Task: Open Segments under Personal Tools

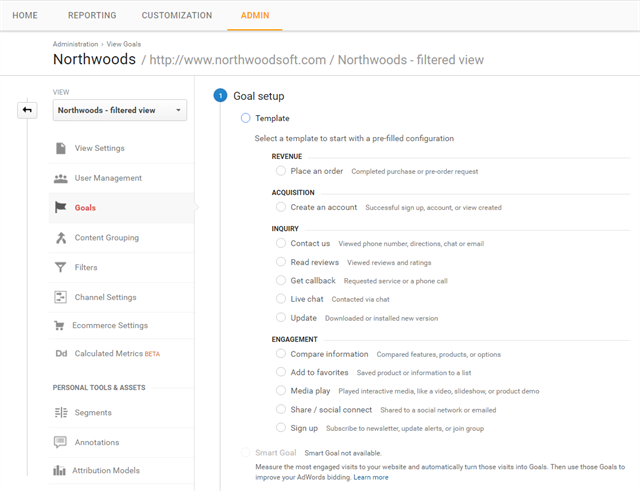Action: coord(93,412)
